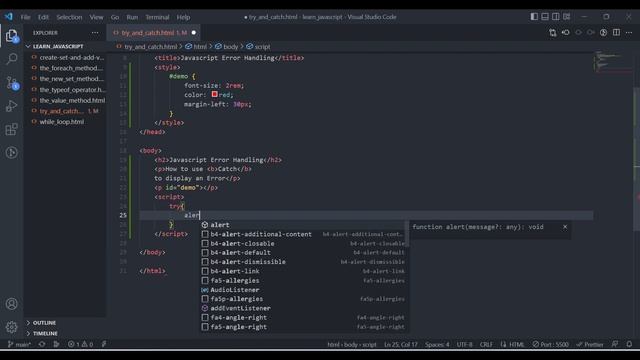Screen dimensions: 640x360
Task: Click the script breadcrumb dropdown
Action: pyautogui.click(x=258, y=47)
